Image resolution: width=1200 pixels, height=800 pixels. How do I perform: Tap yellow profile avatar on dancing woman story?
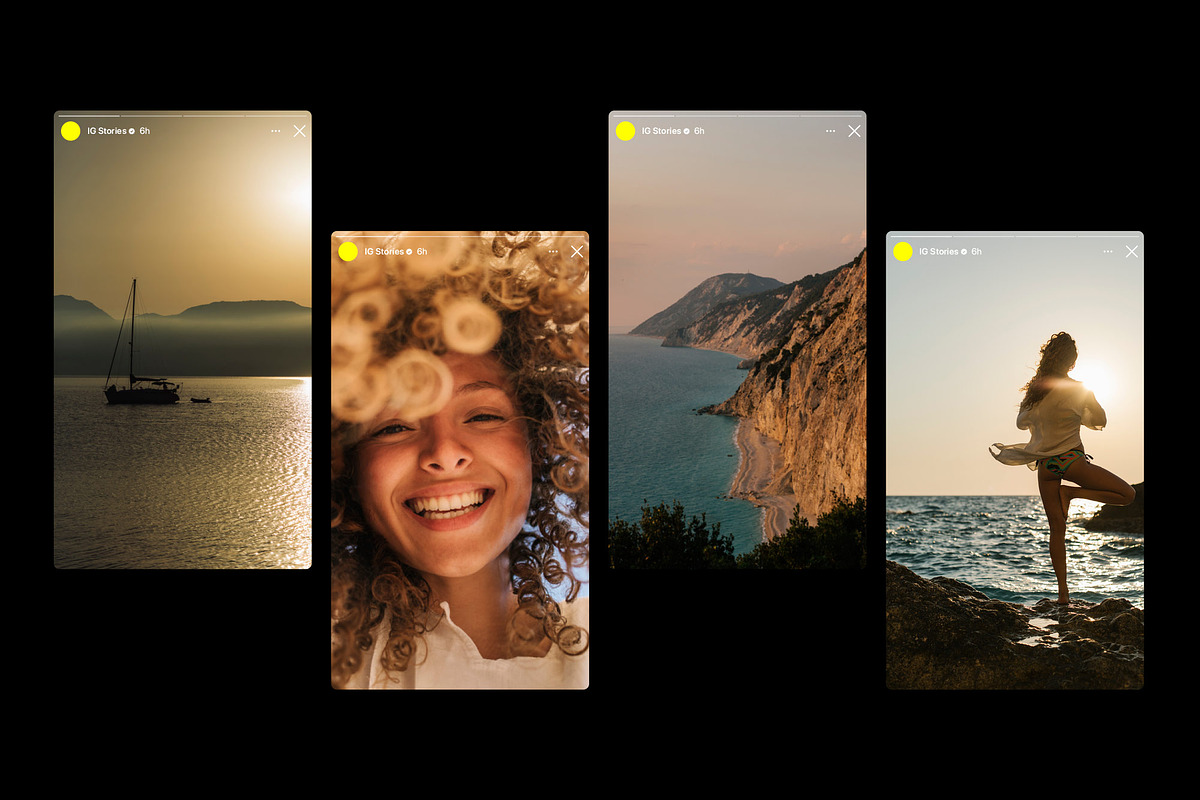click(903, 252)
